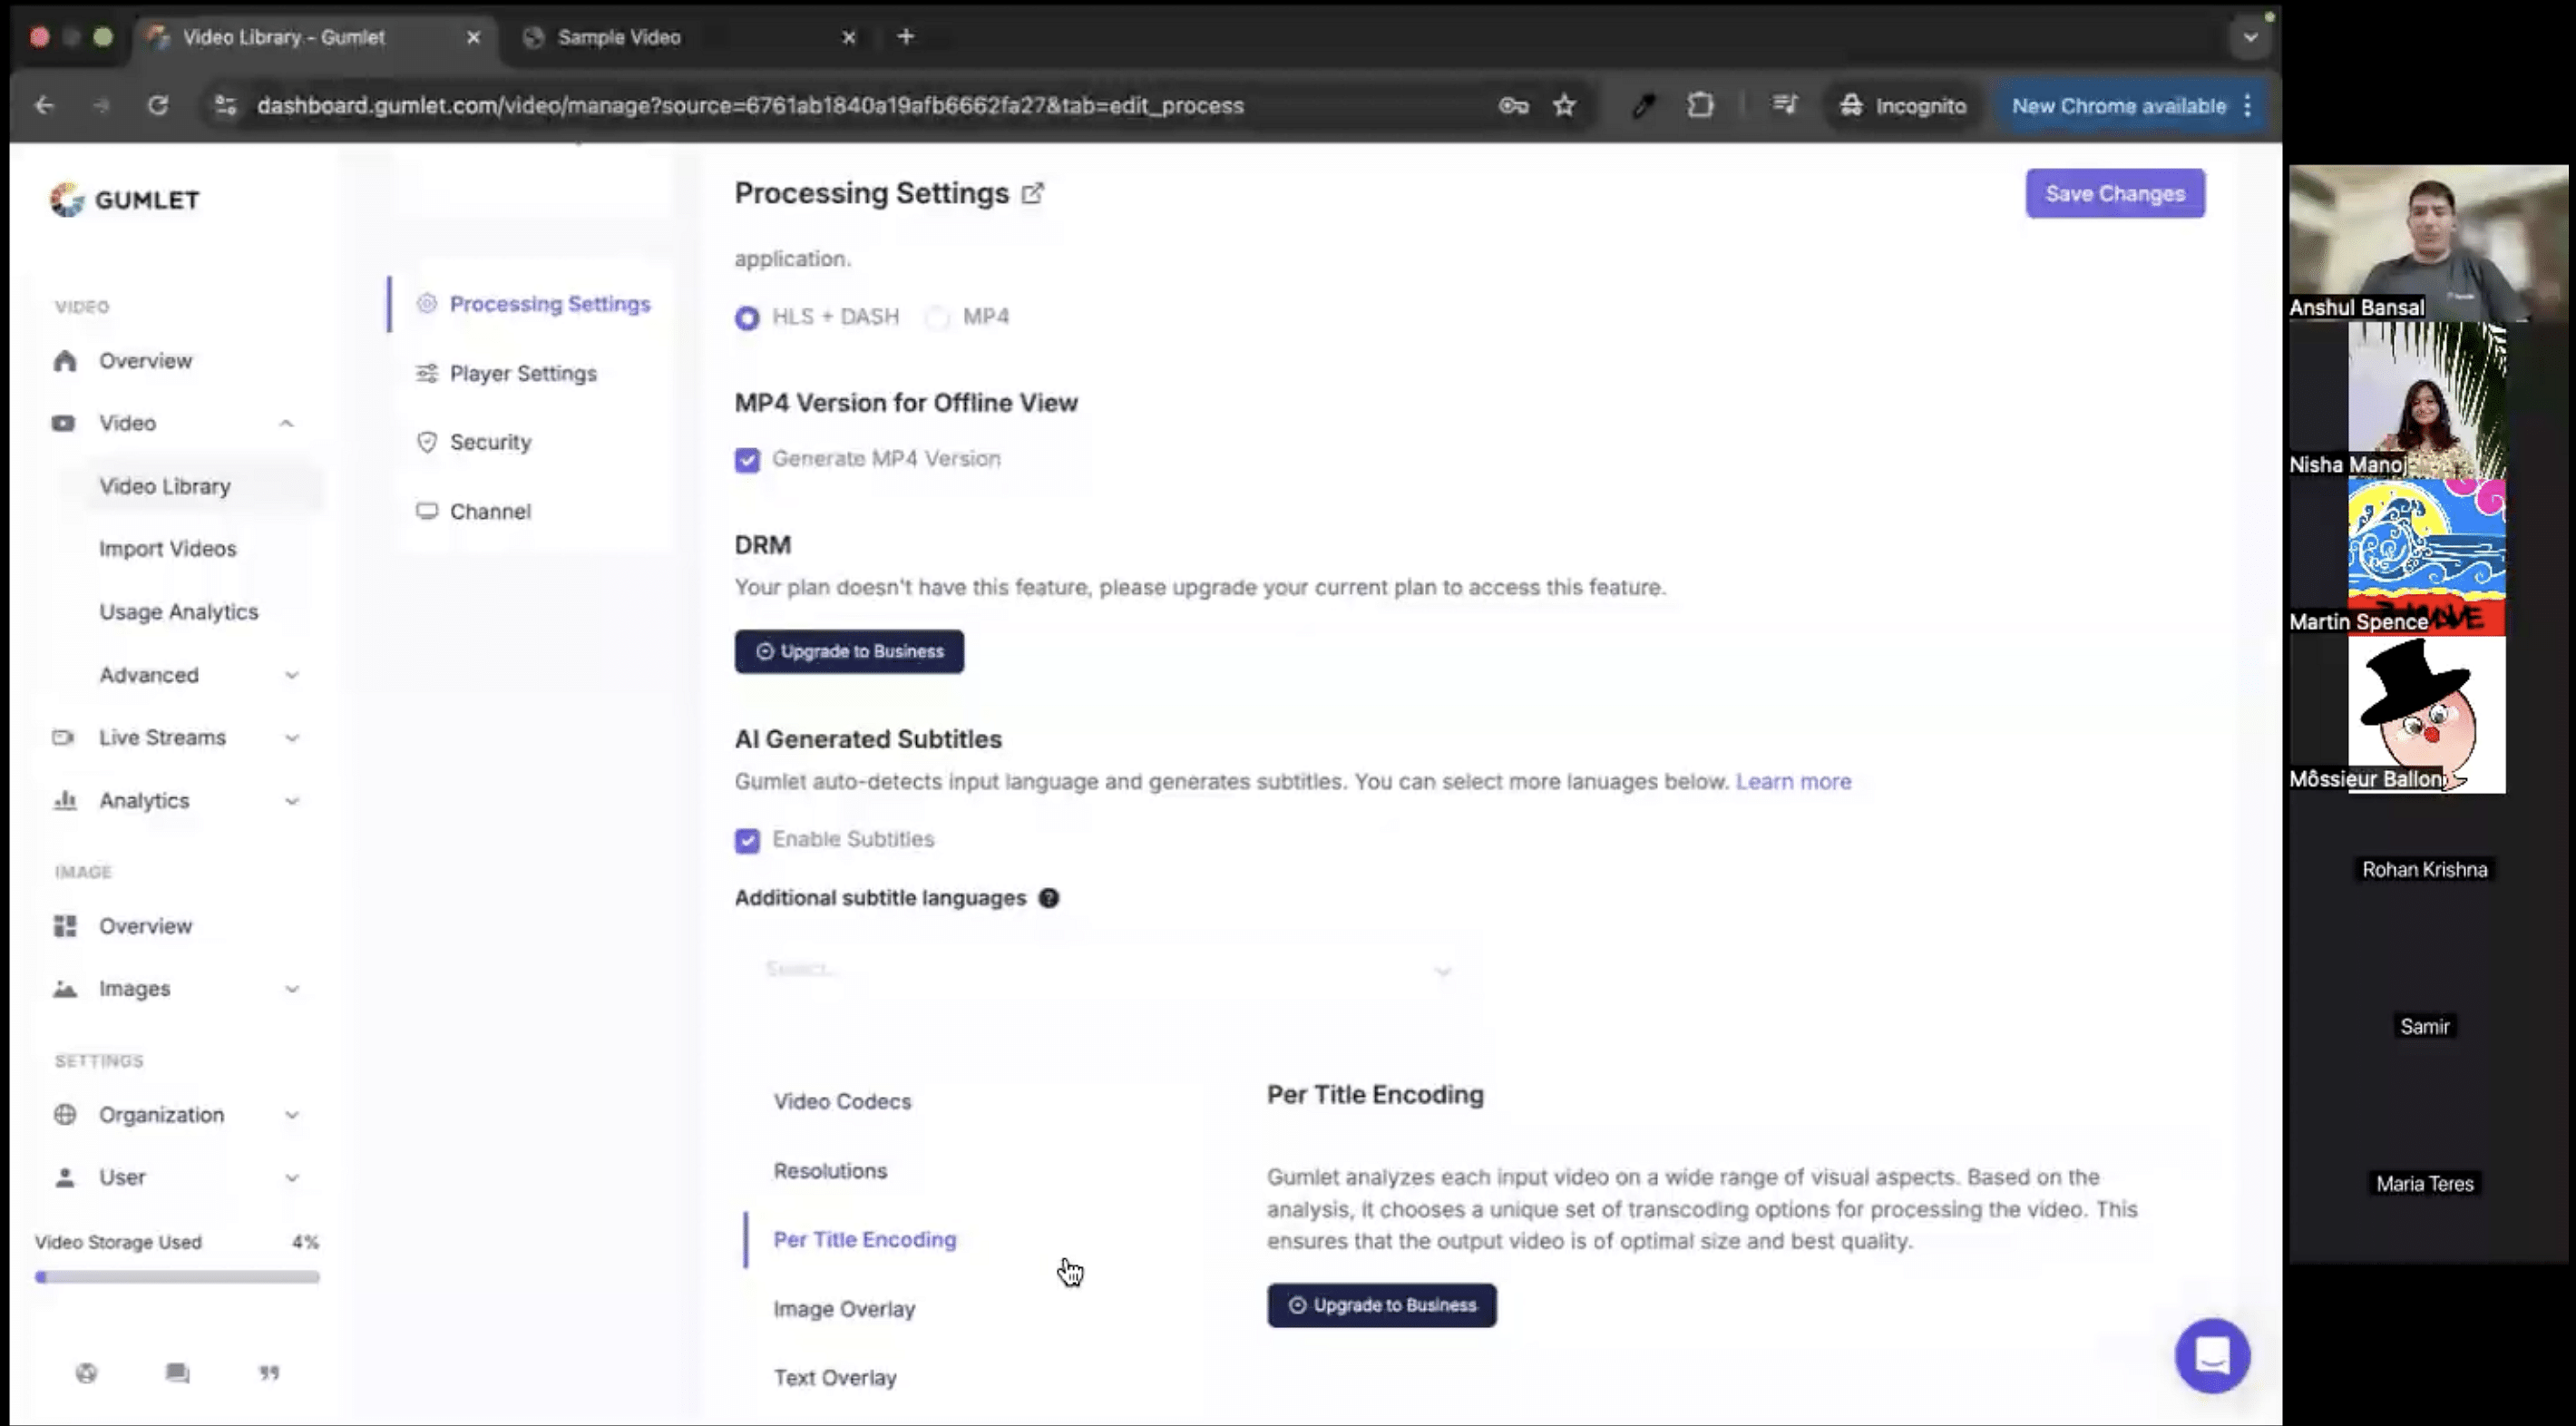The width and height of the screenshot is (2576, 1426).
Task: Click the chat bubble icon at sidebar bottom
Action: (178, 1373)
